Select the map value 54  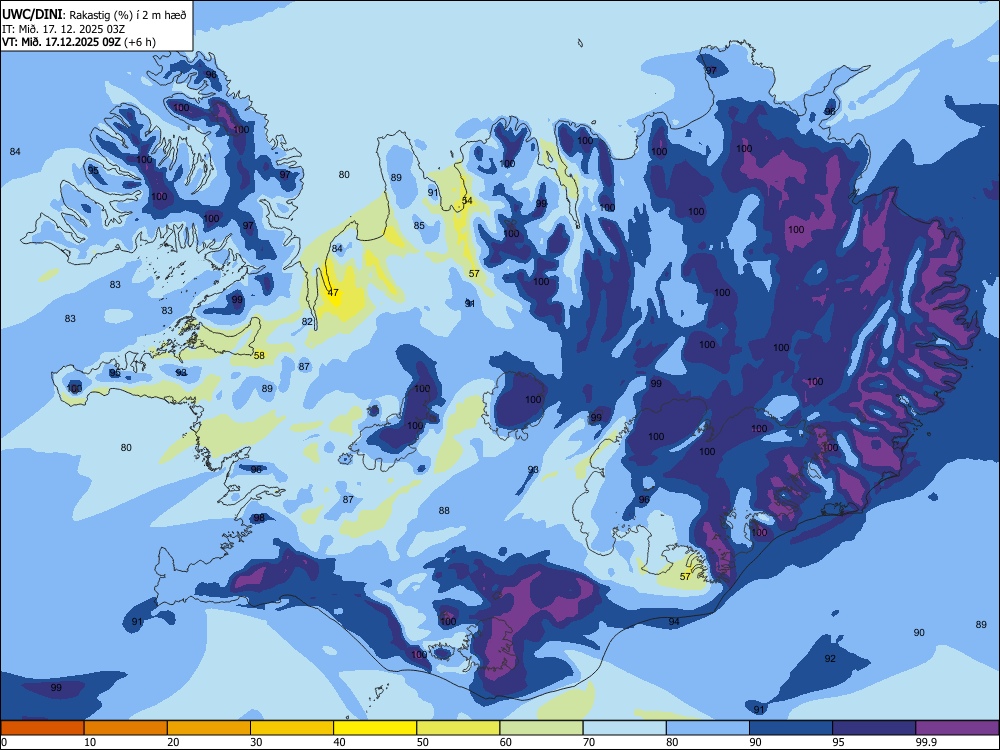(x=467, y=201)
